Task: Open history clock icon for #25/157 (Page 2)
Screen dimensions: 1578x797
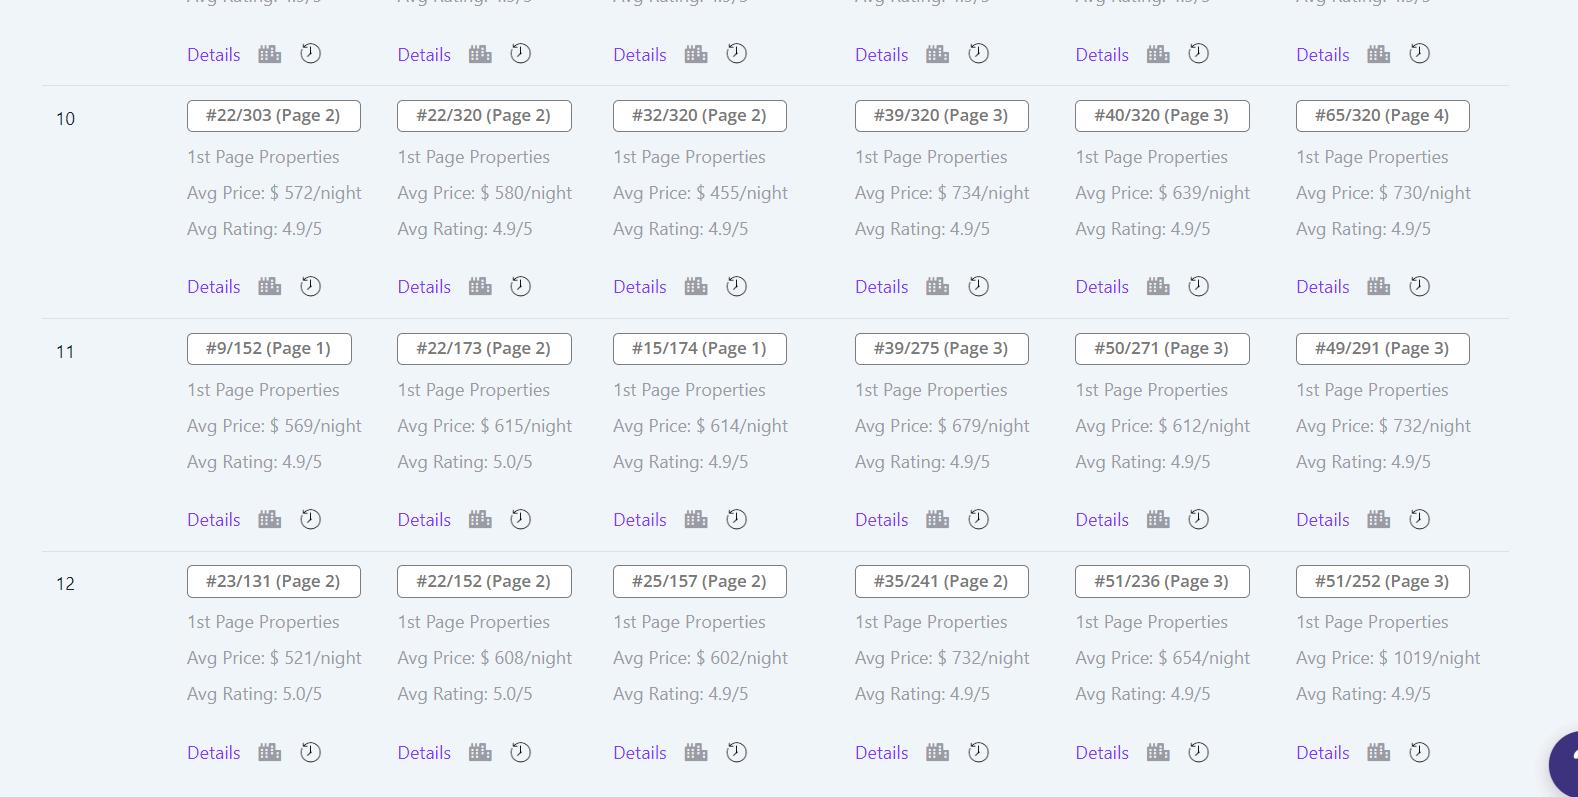Action: [x=737, y=752]
